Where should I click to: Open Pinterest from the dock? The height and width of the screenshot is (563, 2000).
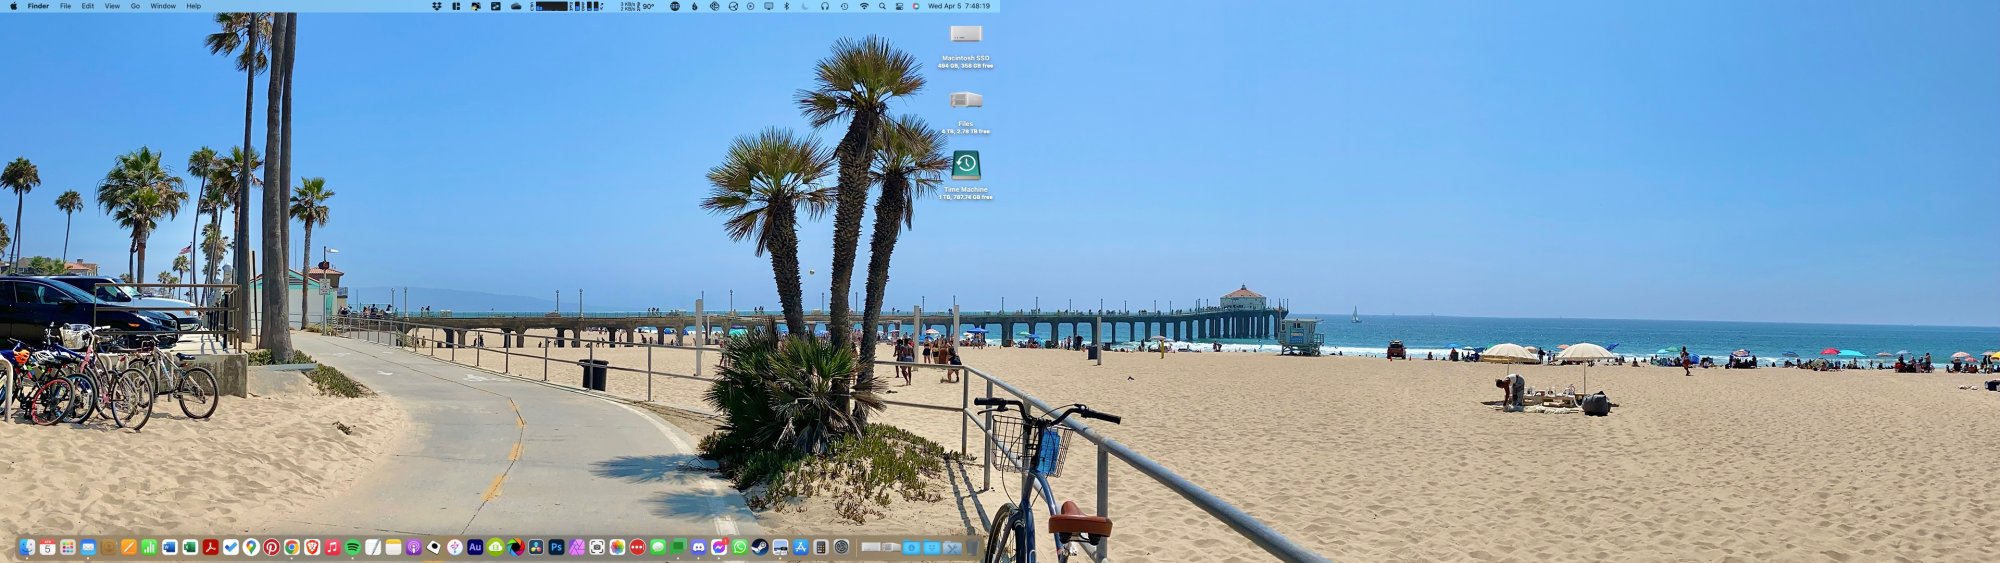[x=272, y=547]
